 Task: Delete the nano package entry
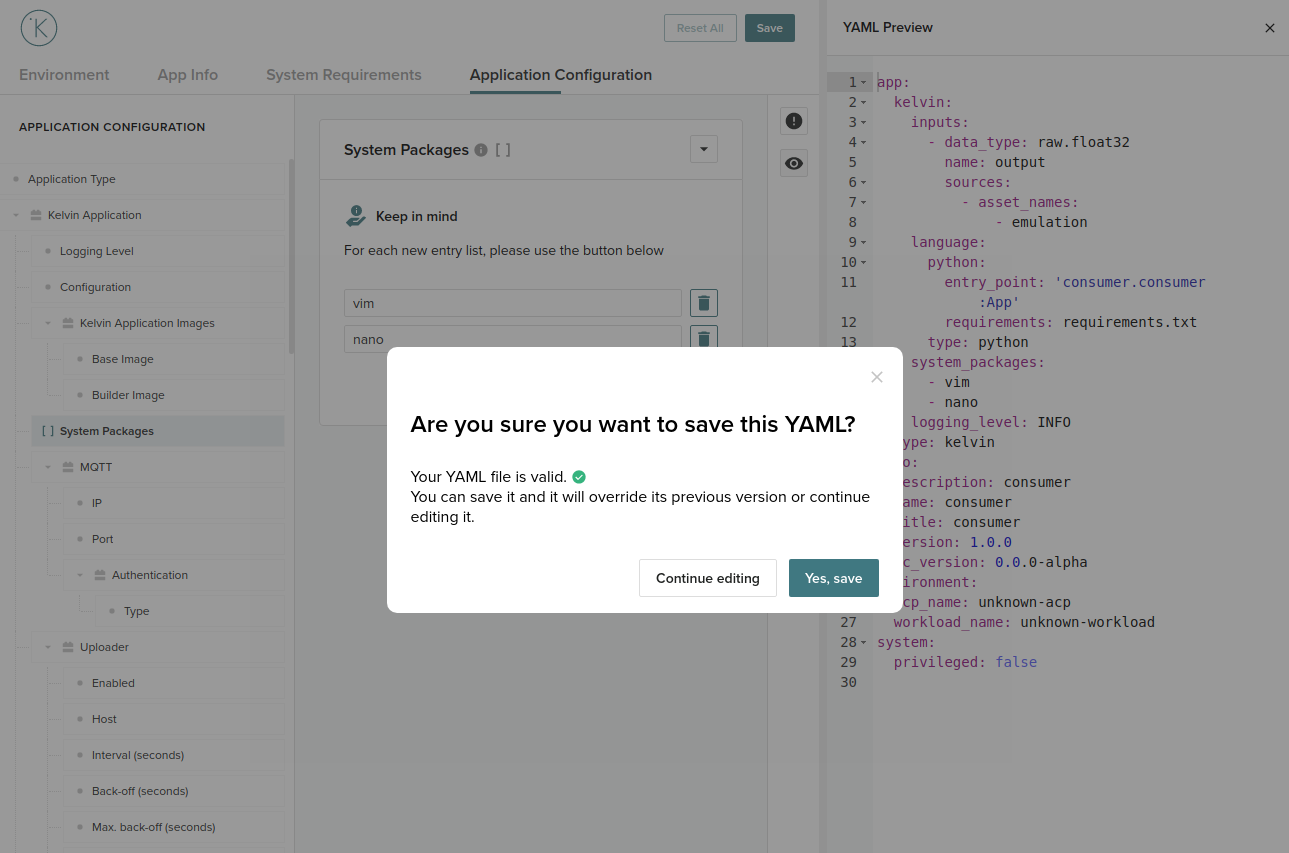tap(704, 338)
